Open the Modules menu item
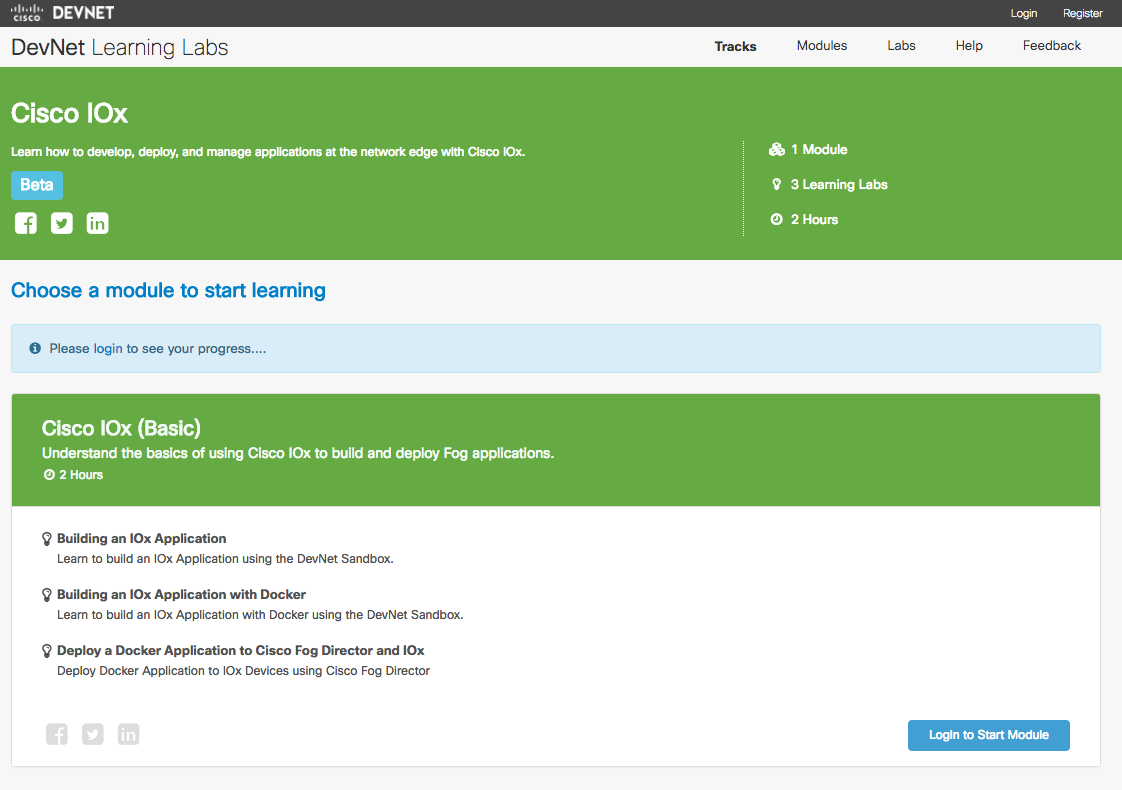Viewport: 1122px width, 790px height. (x=821, y=46)
